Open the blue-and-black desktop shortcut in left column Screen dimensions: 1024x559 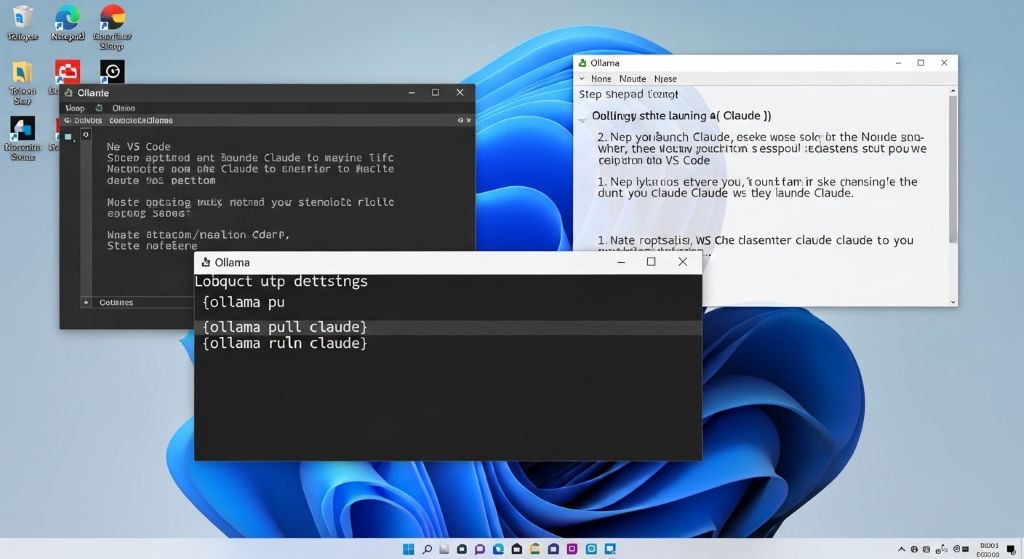pos(22,129)
